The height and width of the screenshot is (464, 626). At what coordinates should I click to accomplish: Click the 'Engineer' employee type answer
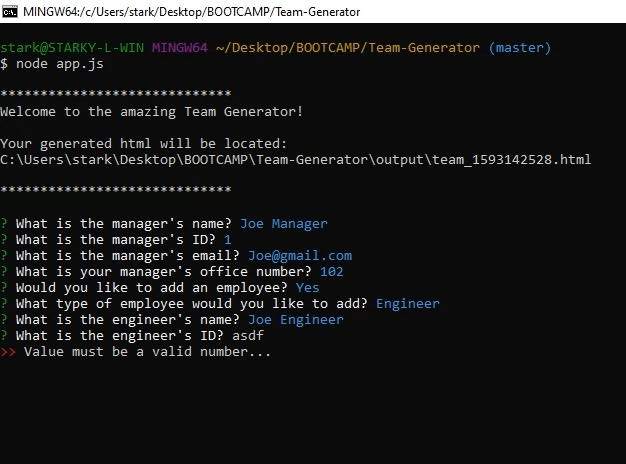[408, 304]
